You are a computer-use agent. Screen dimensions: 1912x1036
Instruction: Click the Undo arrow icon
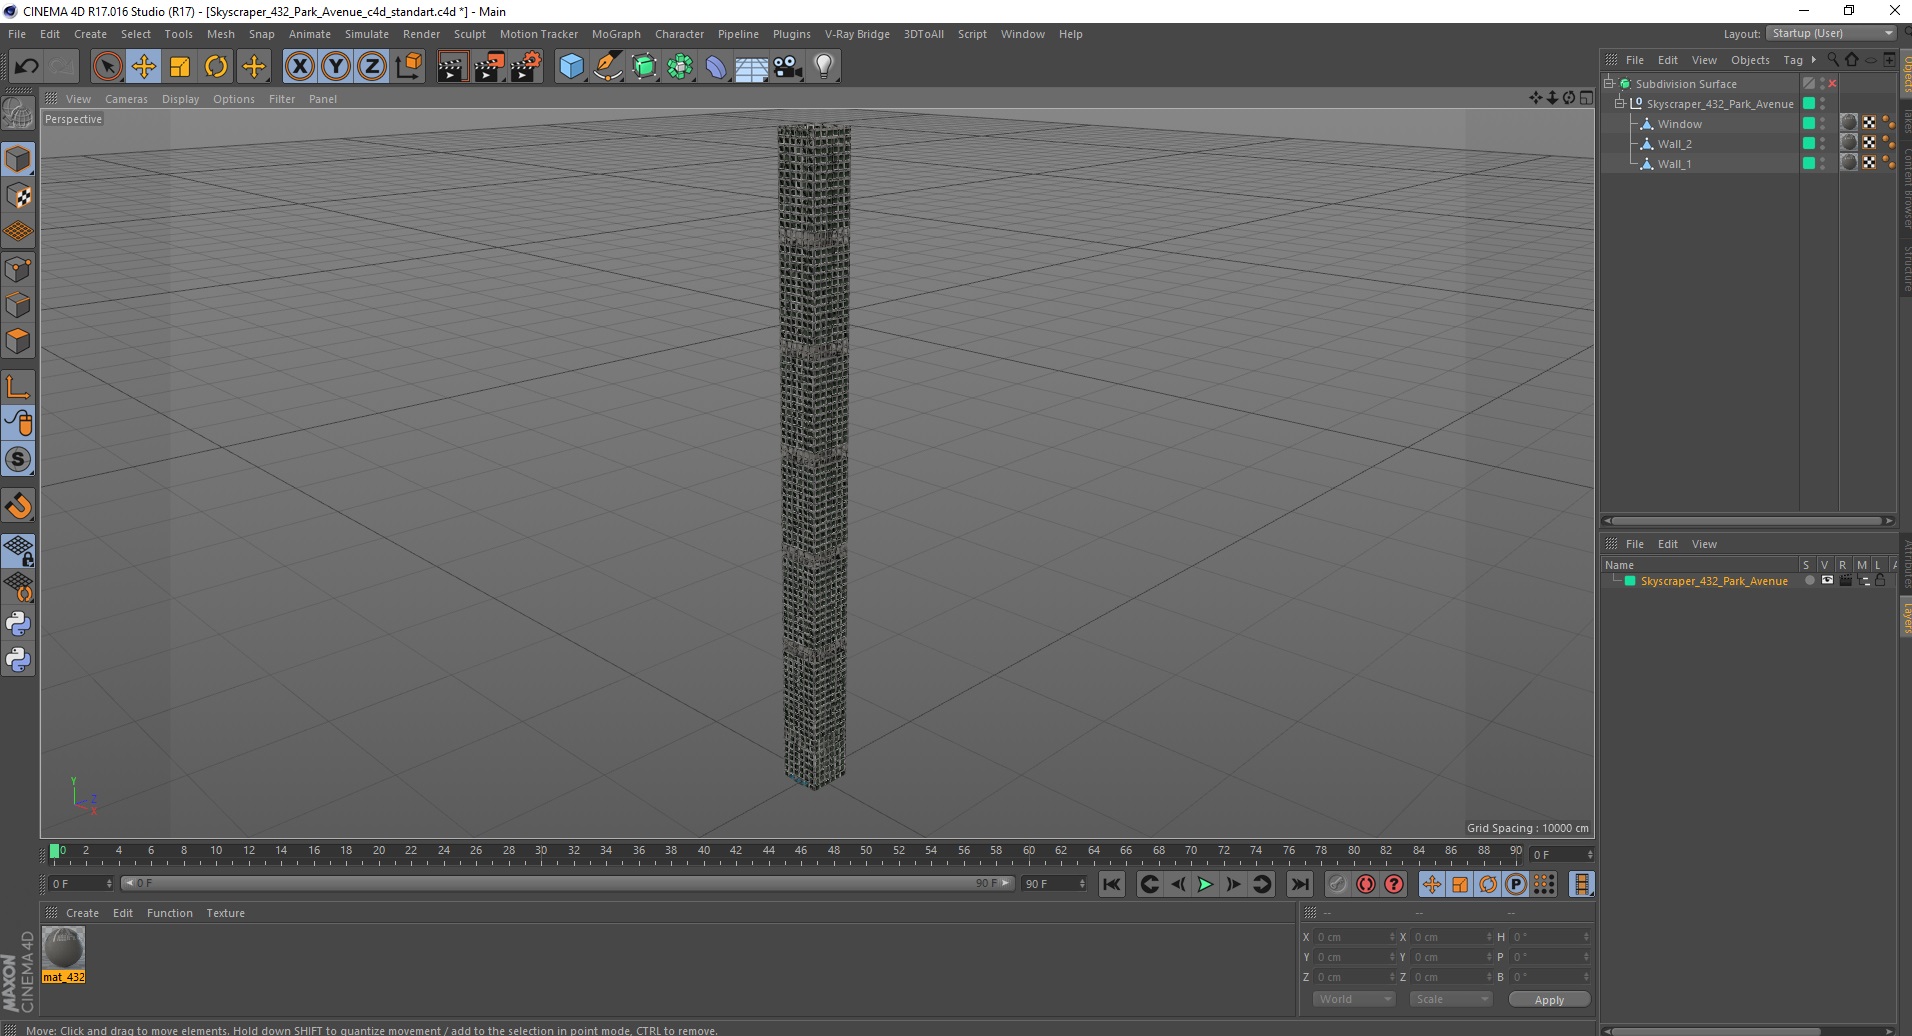26,67
